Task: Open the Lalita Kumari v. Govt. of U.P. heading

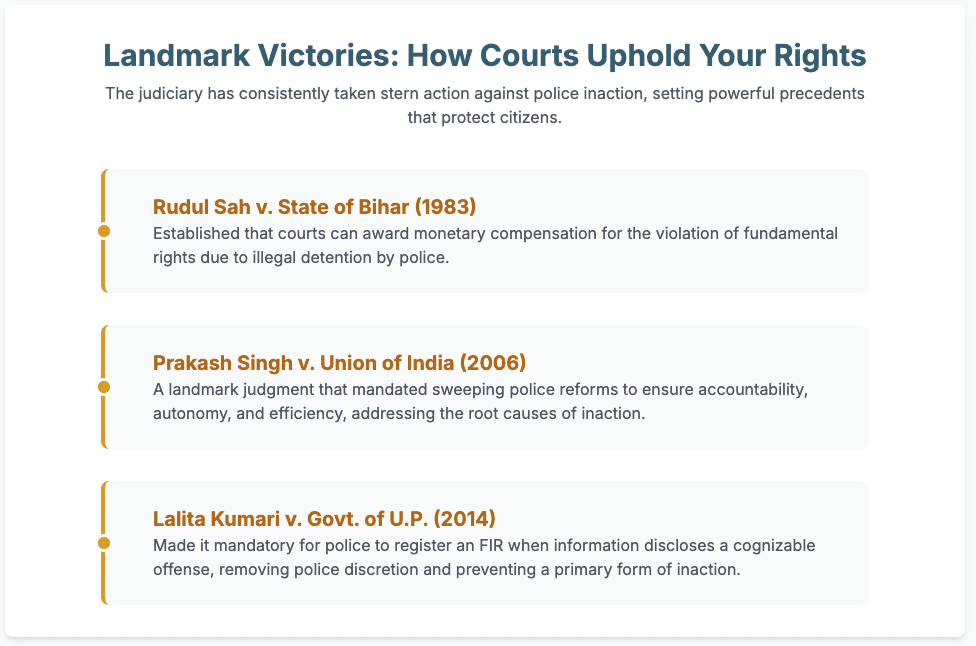Action: tap(324, 519)
